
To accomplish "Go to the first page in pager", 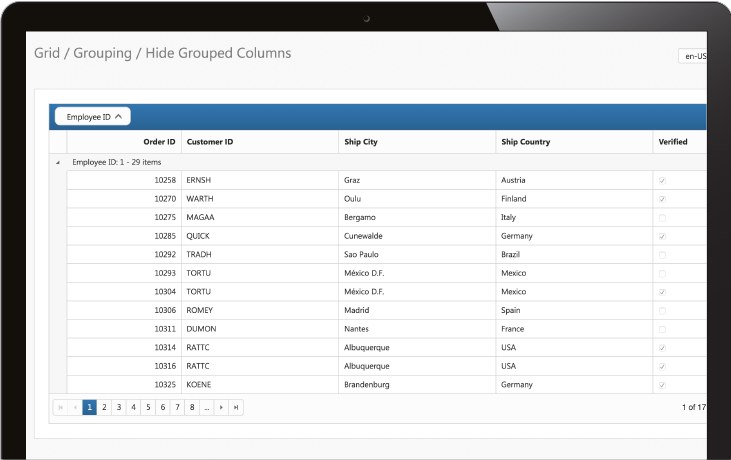I will [x=60, y=408].
